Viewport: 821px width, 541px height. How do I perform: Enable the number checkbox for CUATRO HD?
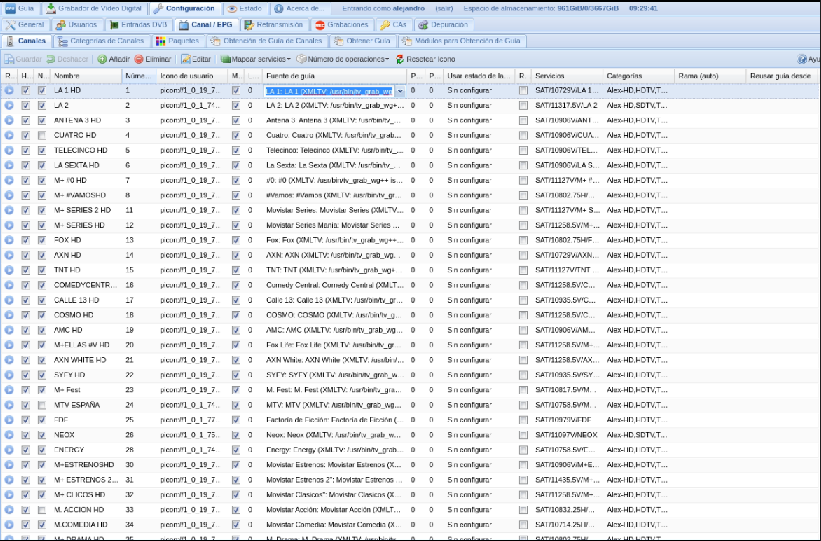coord(41,135)
